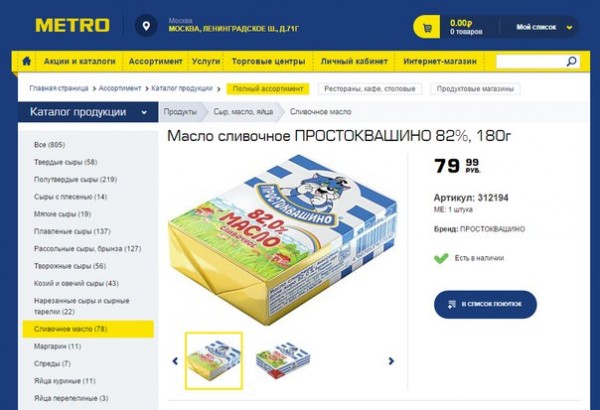
Task: Open the store location pin icon
Action: [146, 26]
